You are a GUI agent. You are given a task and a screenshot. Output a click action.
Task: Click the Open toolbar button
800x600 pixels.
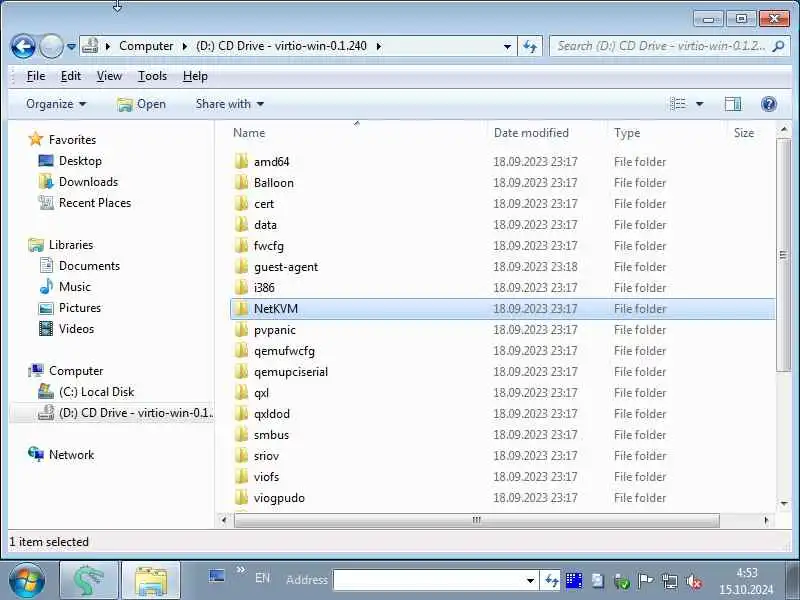[x=141, y=104]
